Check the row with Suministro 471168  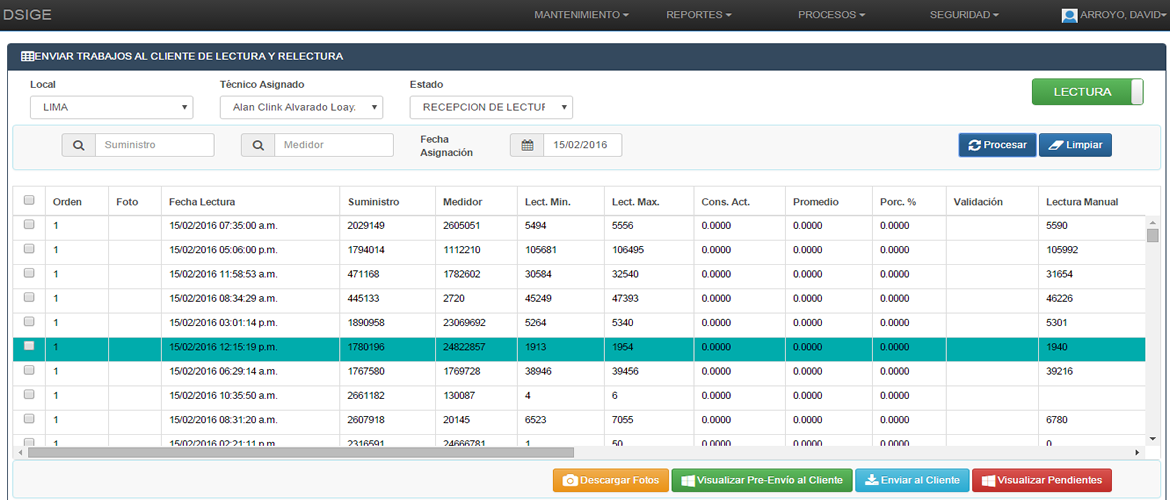click(29, 273)
